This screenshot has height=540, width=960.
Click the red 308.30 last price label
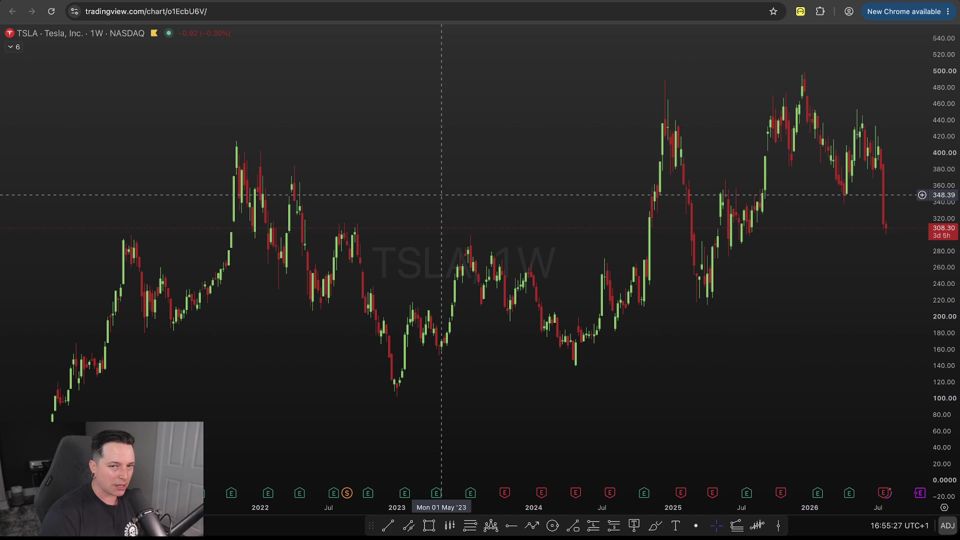[943, 231]
